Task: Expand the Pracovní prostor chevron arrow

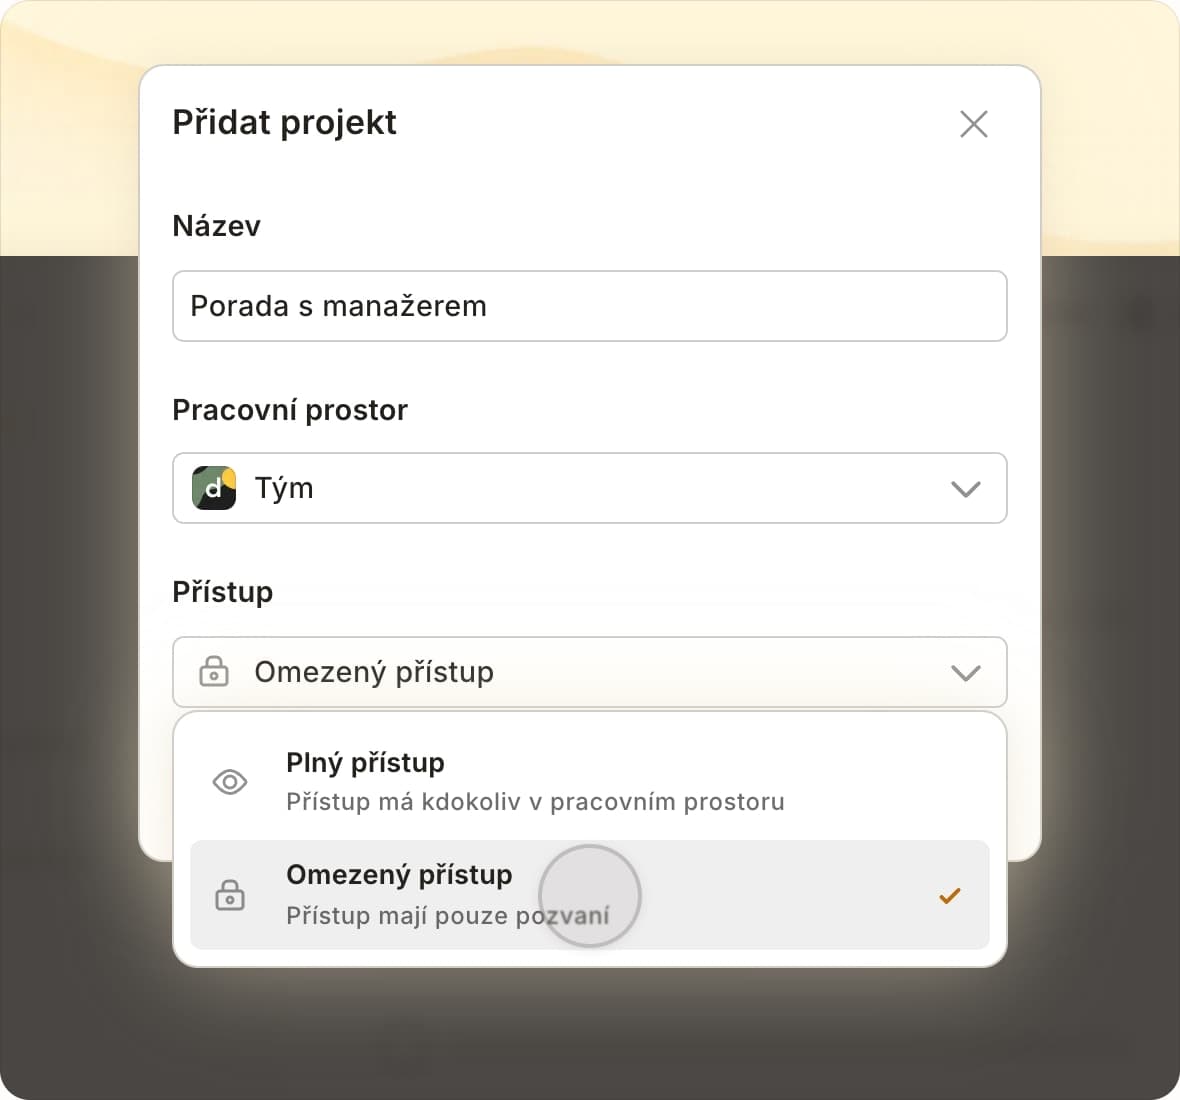Action: [965, 489]
